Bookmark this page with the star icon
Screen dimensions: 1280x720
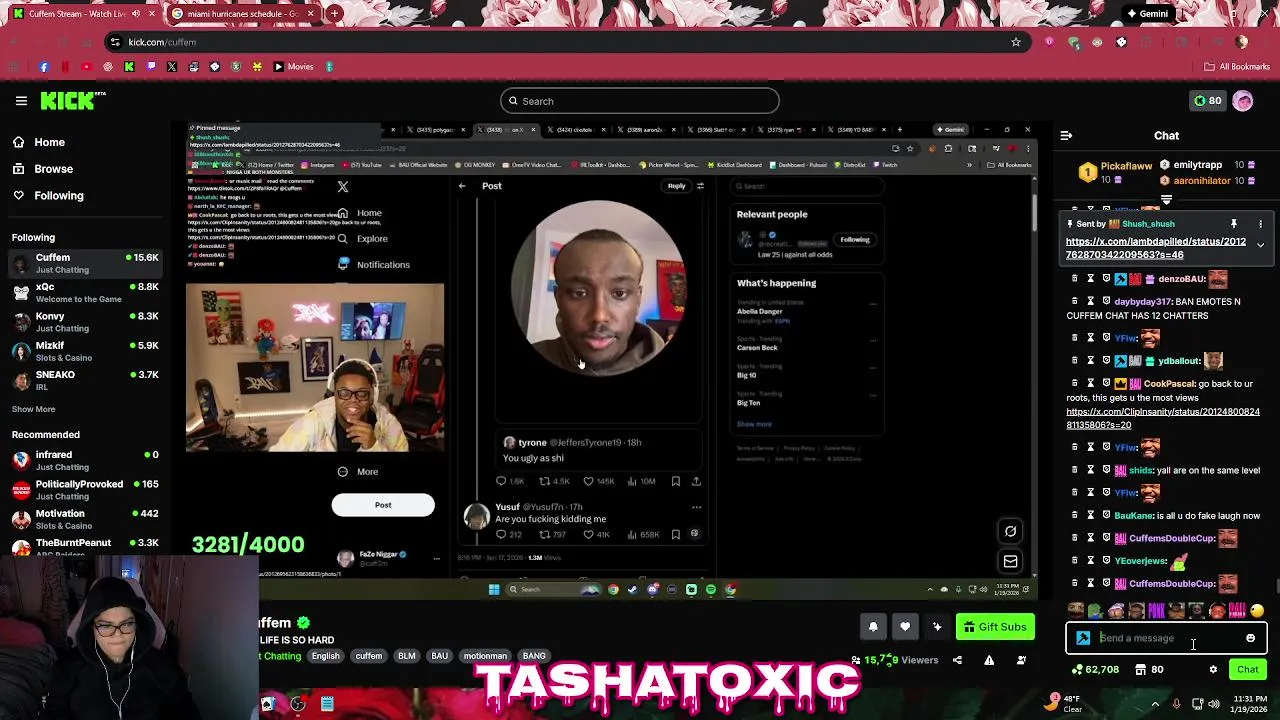click(x=1016, y=42)
